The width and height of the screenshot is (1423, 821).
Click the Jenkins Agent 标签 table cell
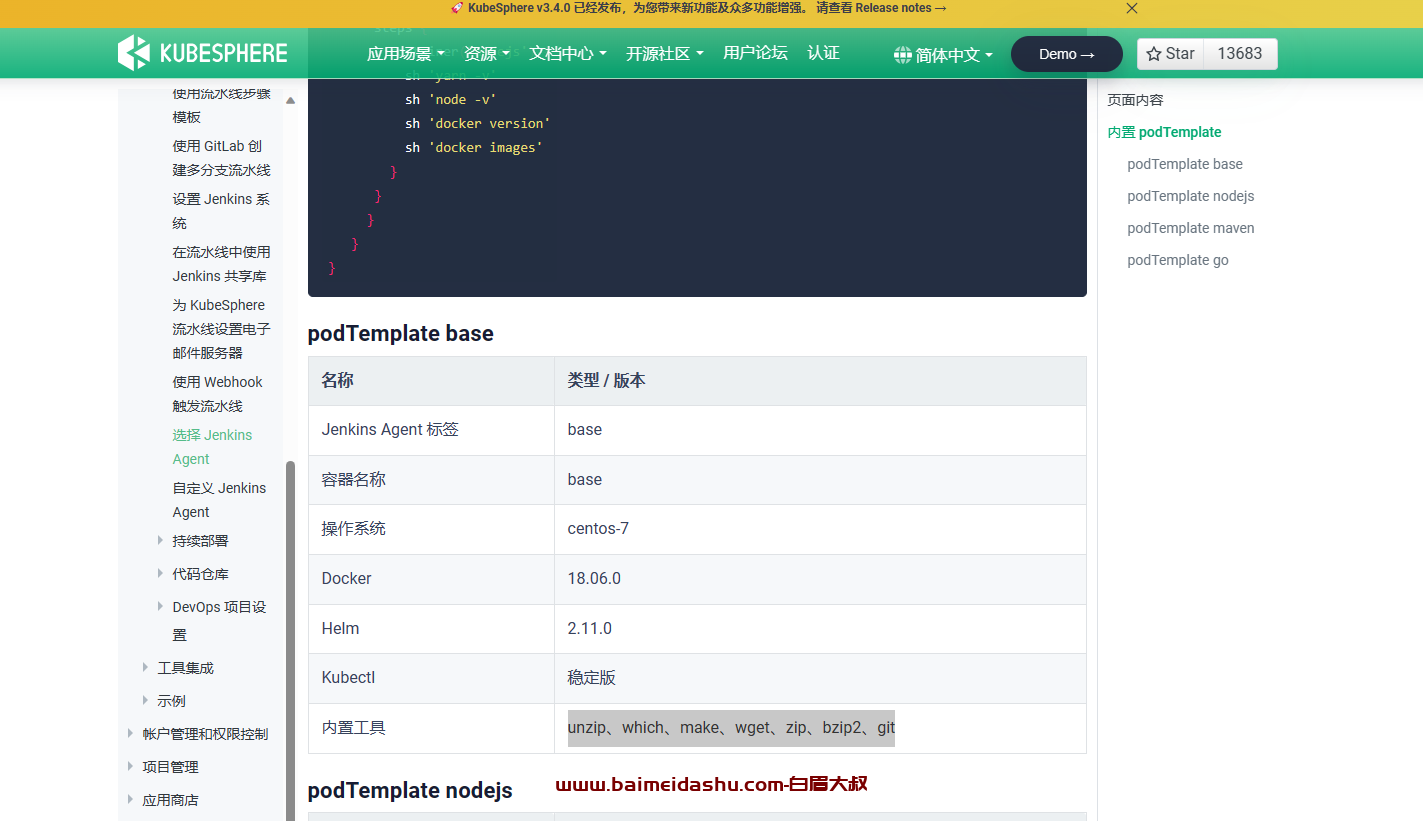[431, 430]
